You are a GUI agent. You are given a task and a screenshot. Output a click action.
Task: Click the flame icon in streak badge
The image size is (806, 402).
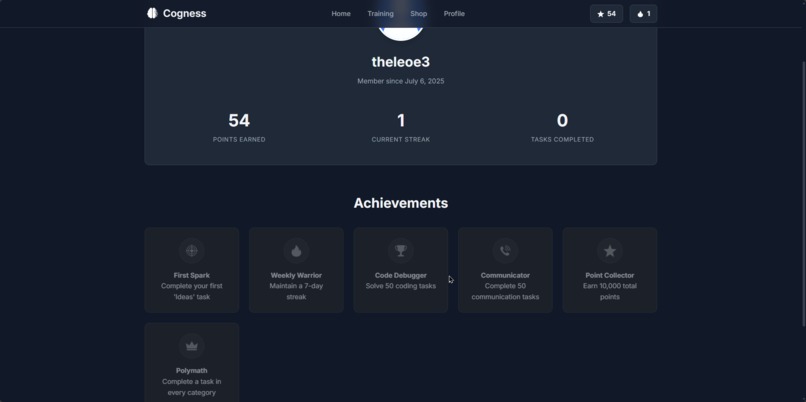[x=640, y=14]
